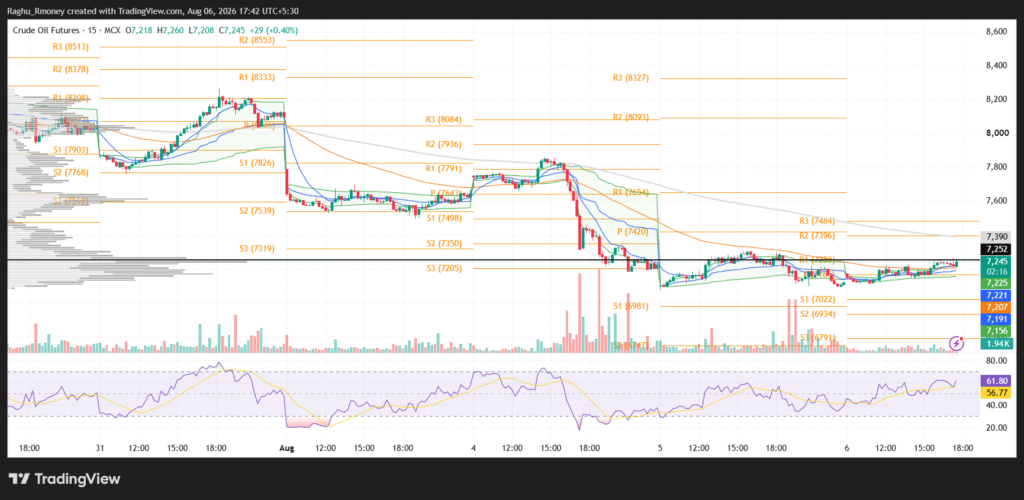This screenshot has height=500, width=1024.
Task: Click the purple 61.80 RSI value tag
Action: coord(997,381)
